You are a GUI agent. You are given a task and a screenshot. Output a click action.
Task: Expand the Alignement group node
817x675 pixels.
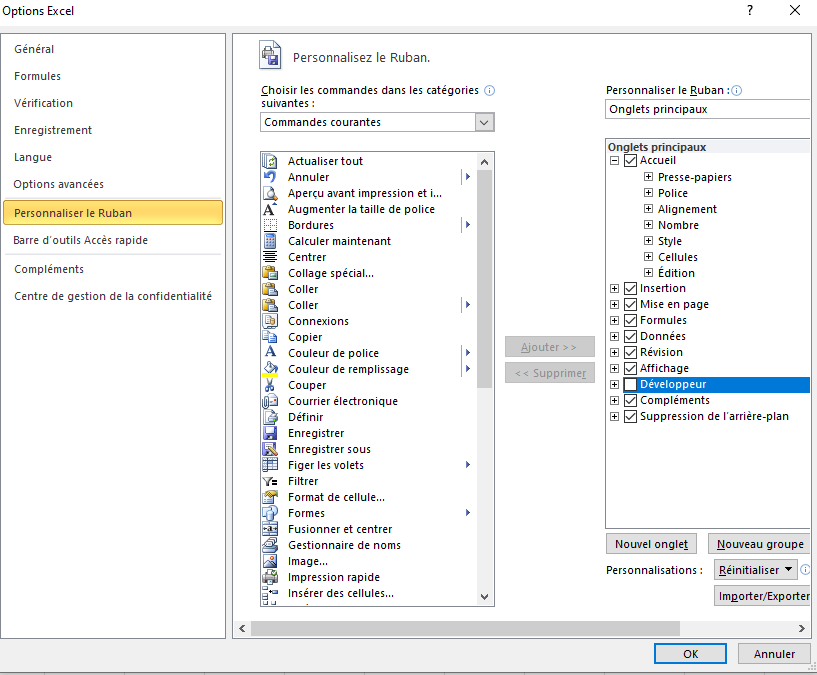click(648, 209)
